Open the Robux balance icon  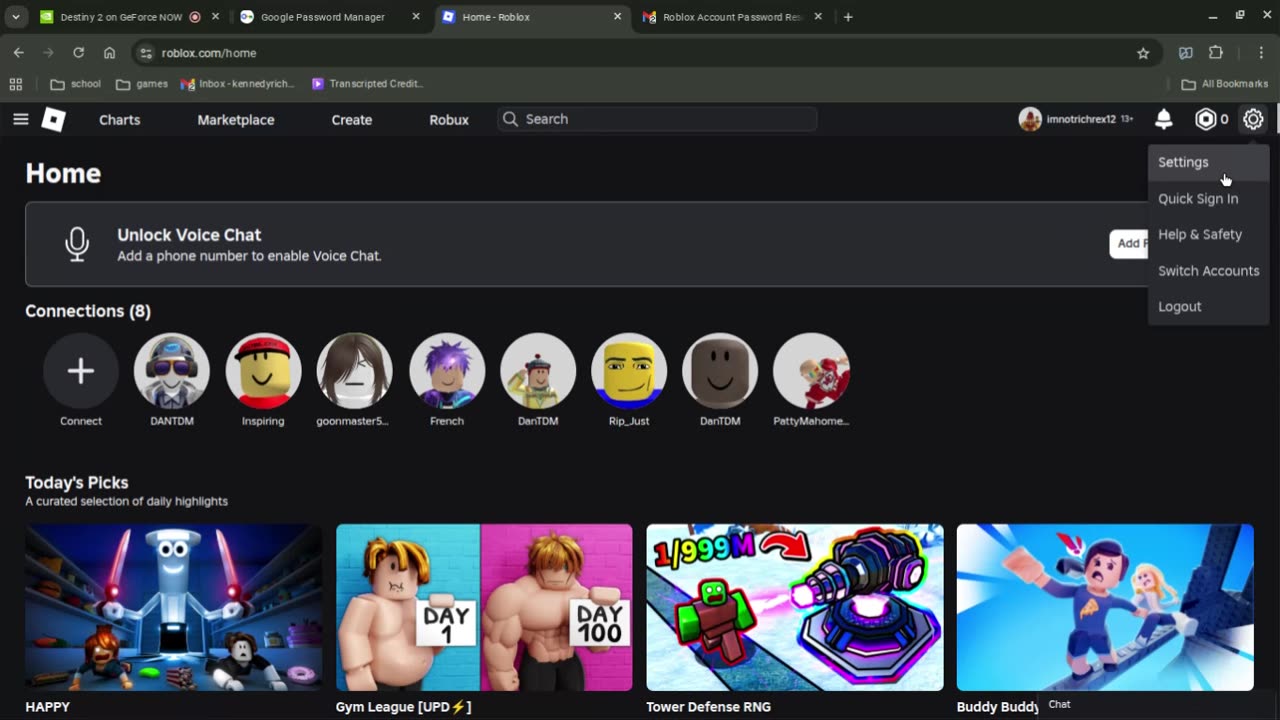click(x=1206, y=120)
